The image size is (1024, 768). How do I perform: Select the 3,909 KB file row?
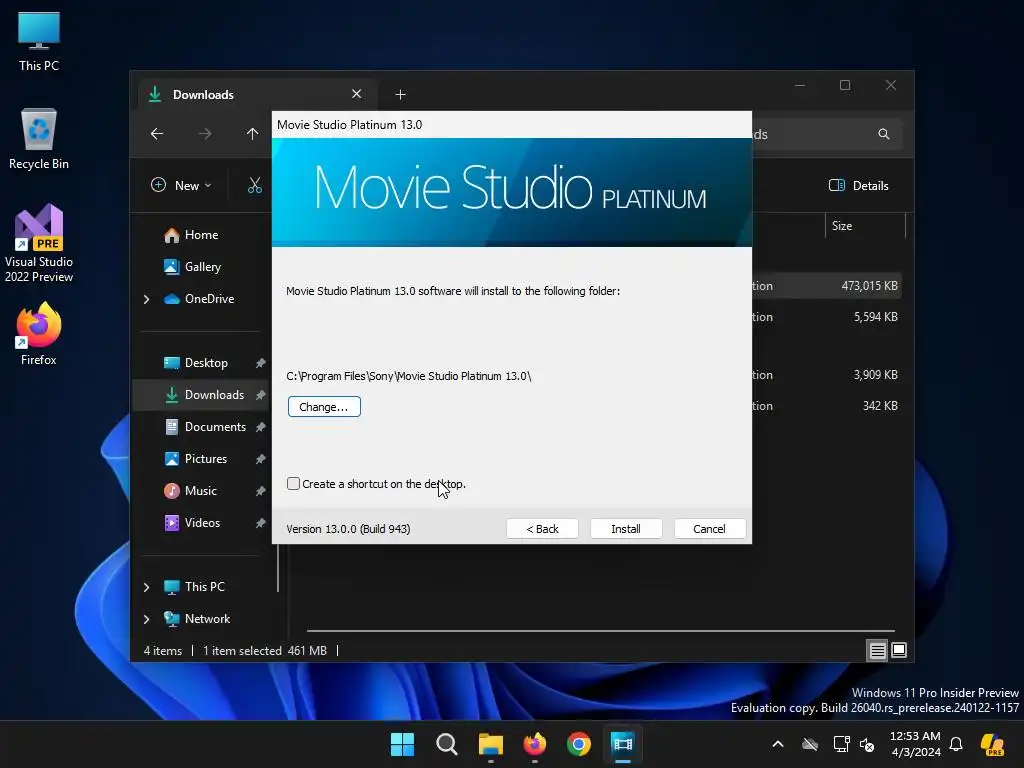(827, 375)
